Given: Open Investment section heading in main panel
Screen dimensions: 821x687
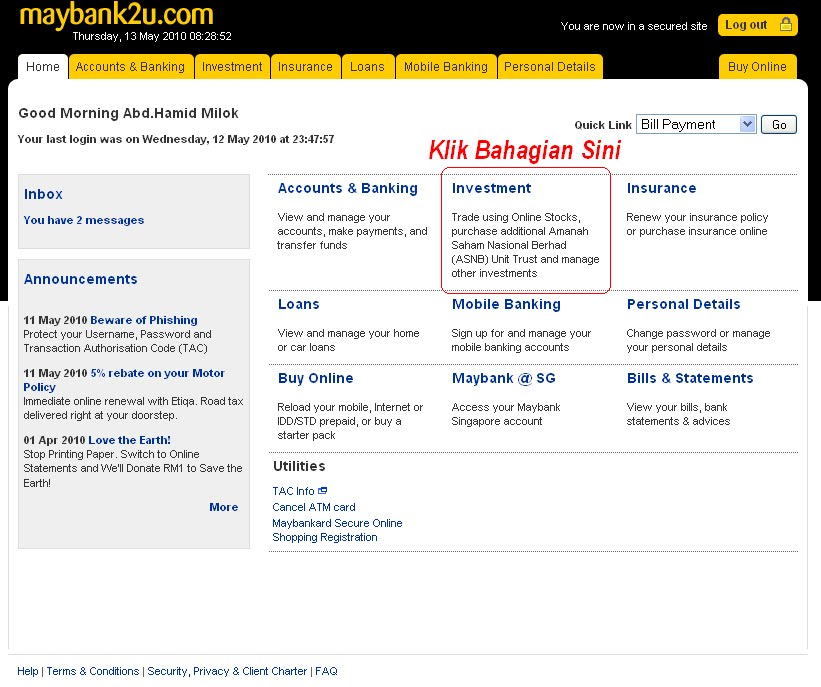Looking at the screenshot, I should click(492, 188).
